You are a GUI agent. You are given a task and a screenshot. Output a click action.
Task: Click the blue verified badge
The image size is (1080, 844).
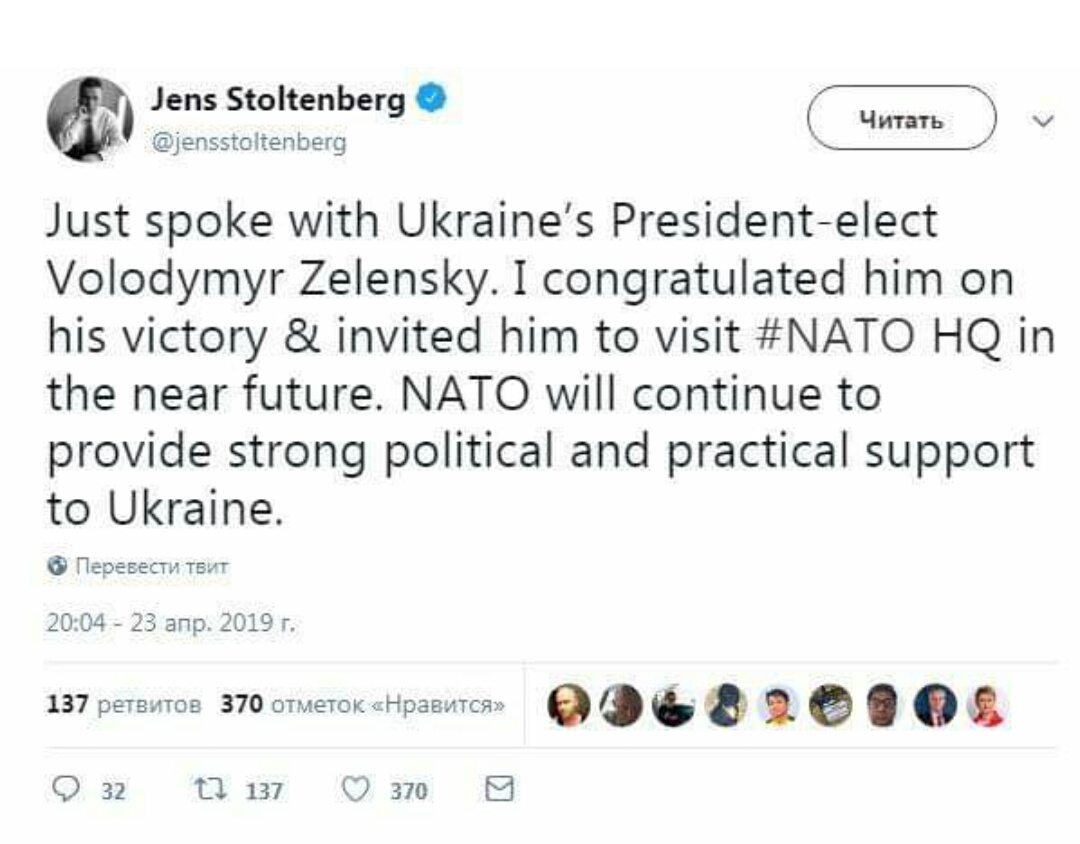(431, 99)
